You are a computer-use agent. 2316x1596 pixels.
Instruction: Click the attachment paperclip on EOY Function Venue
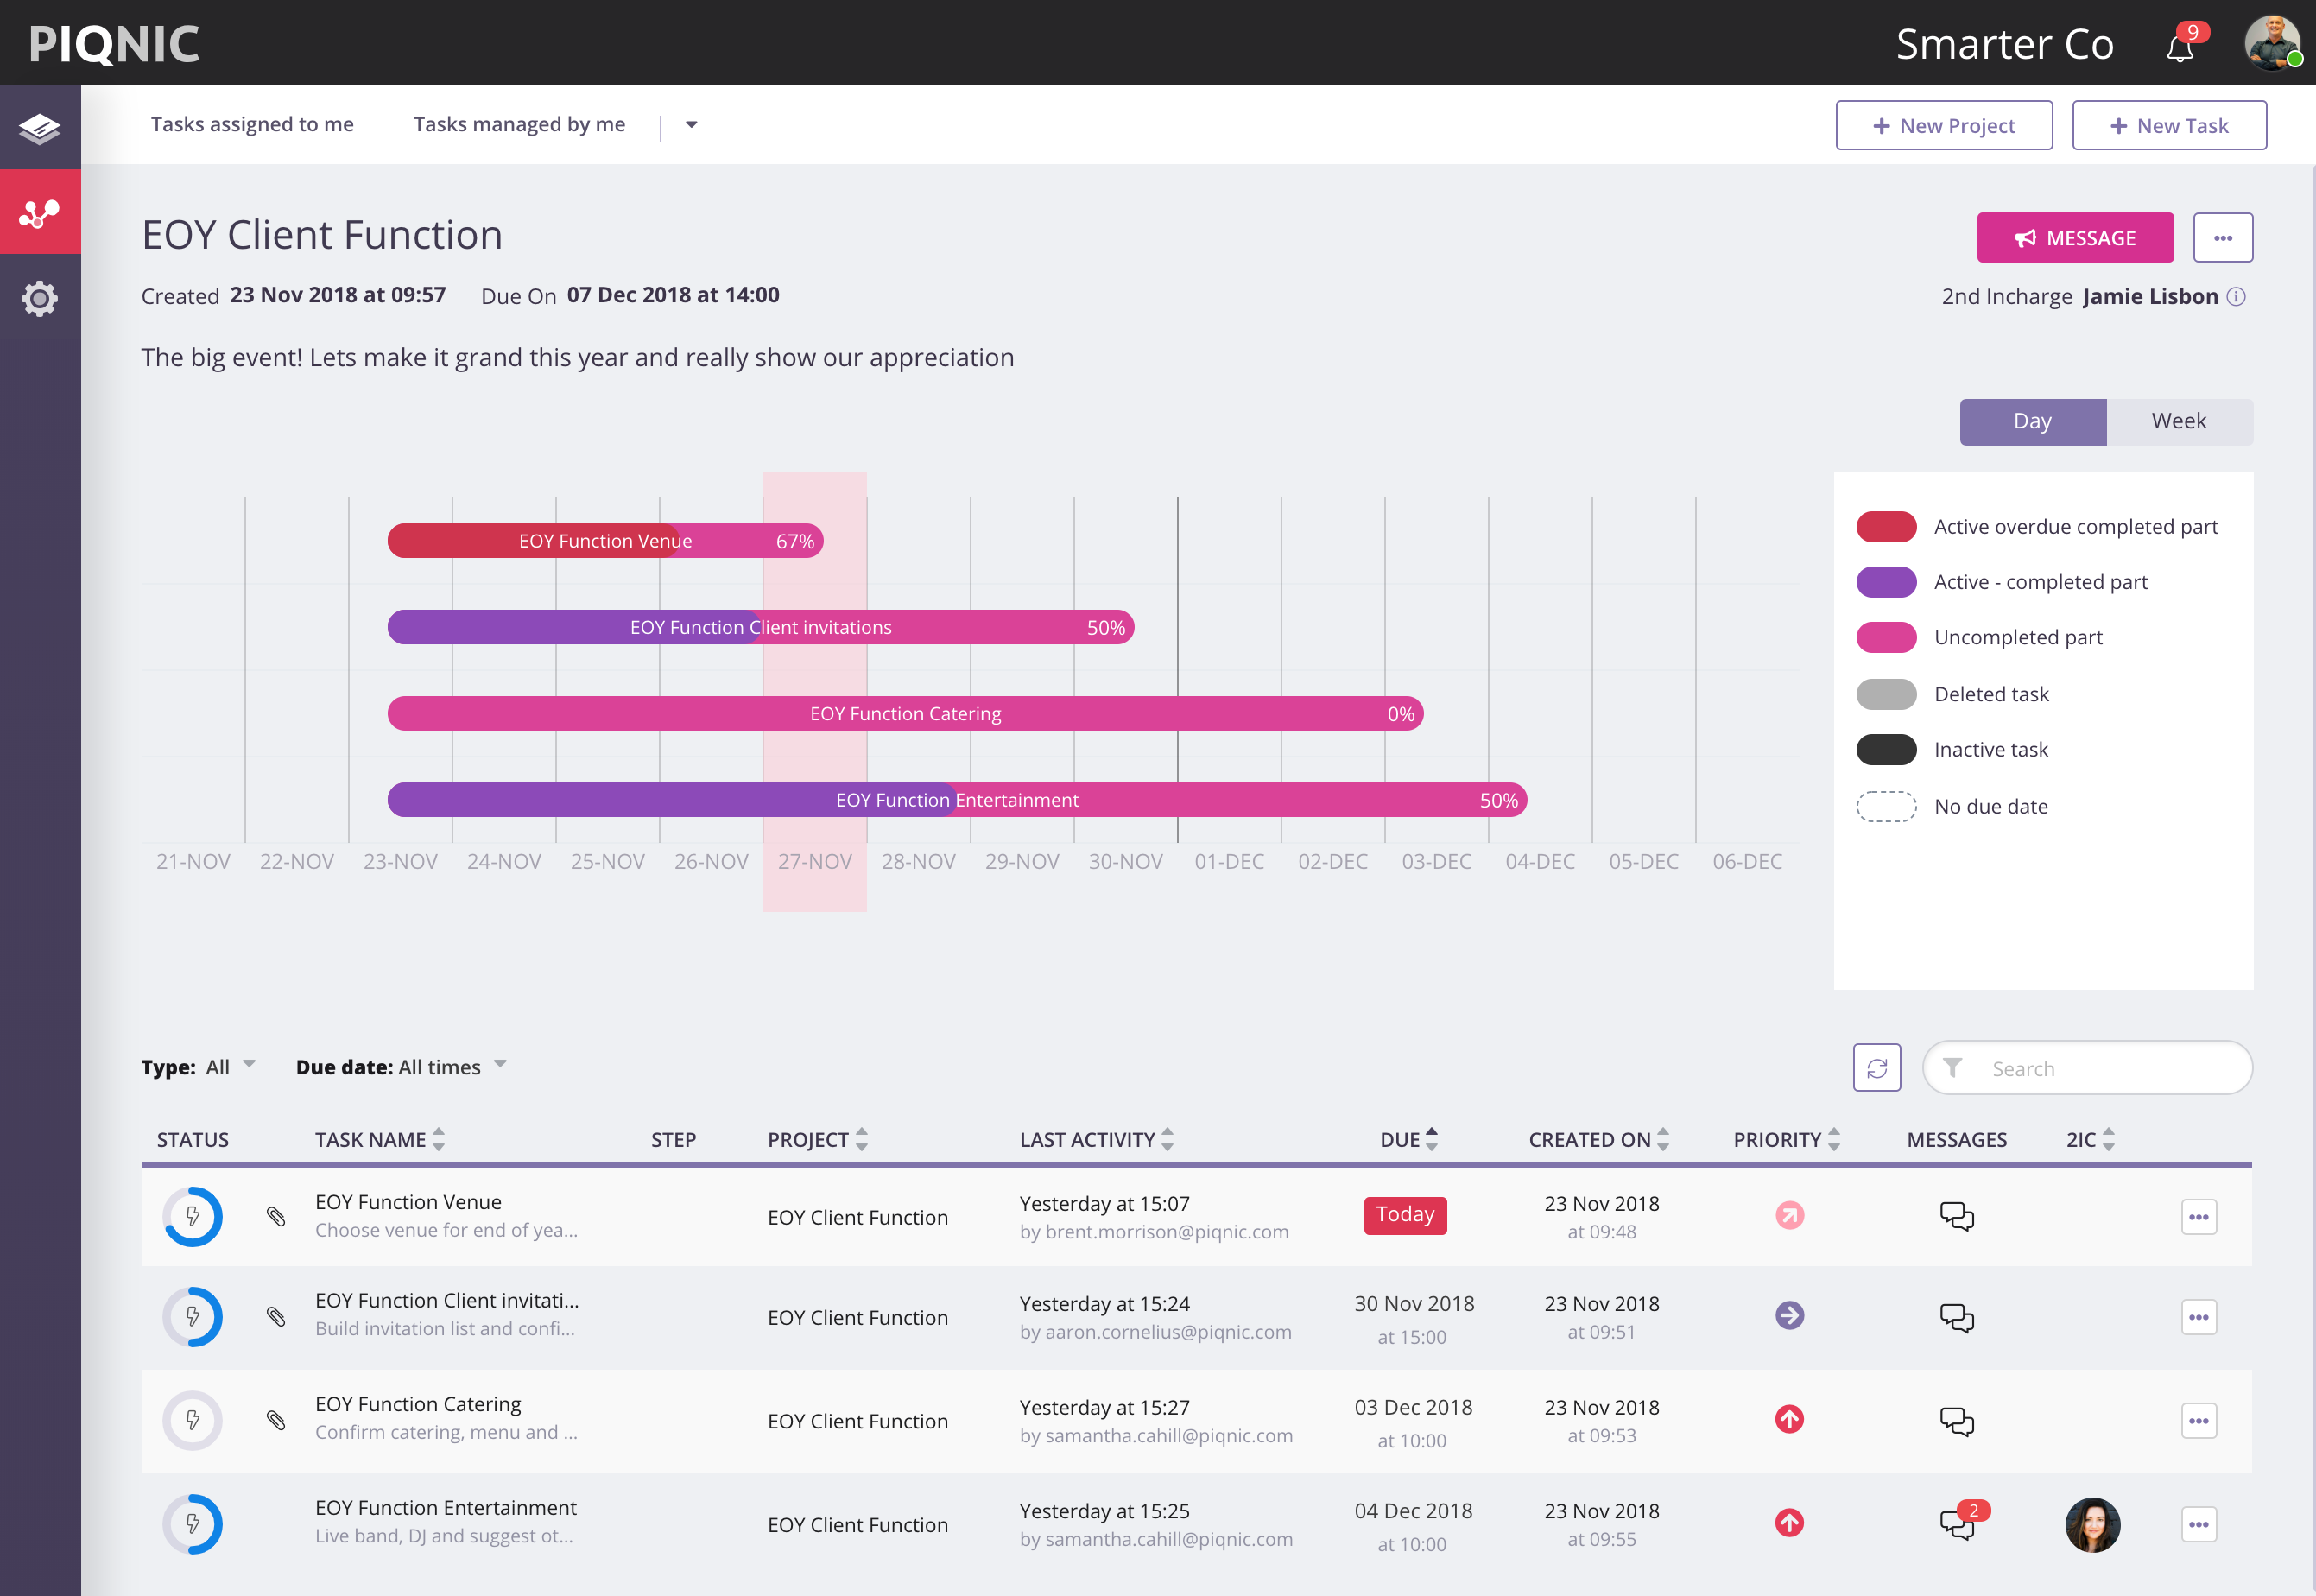[276, 1217]
